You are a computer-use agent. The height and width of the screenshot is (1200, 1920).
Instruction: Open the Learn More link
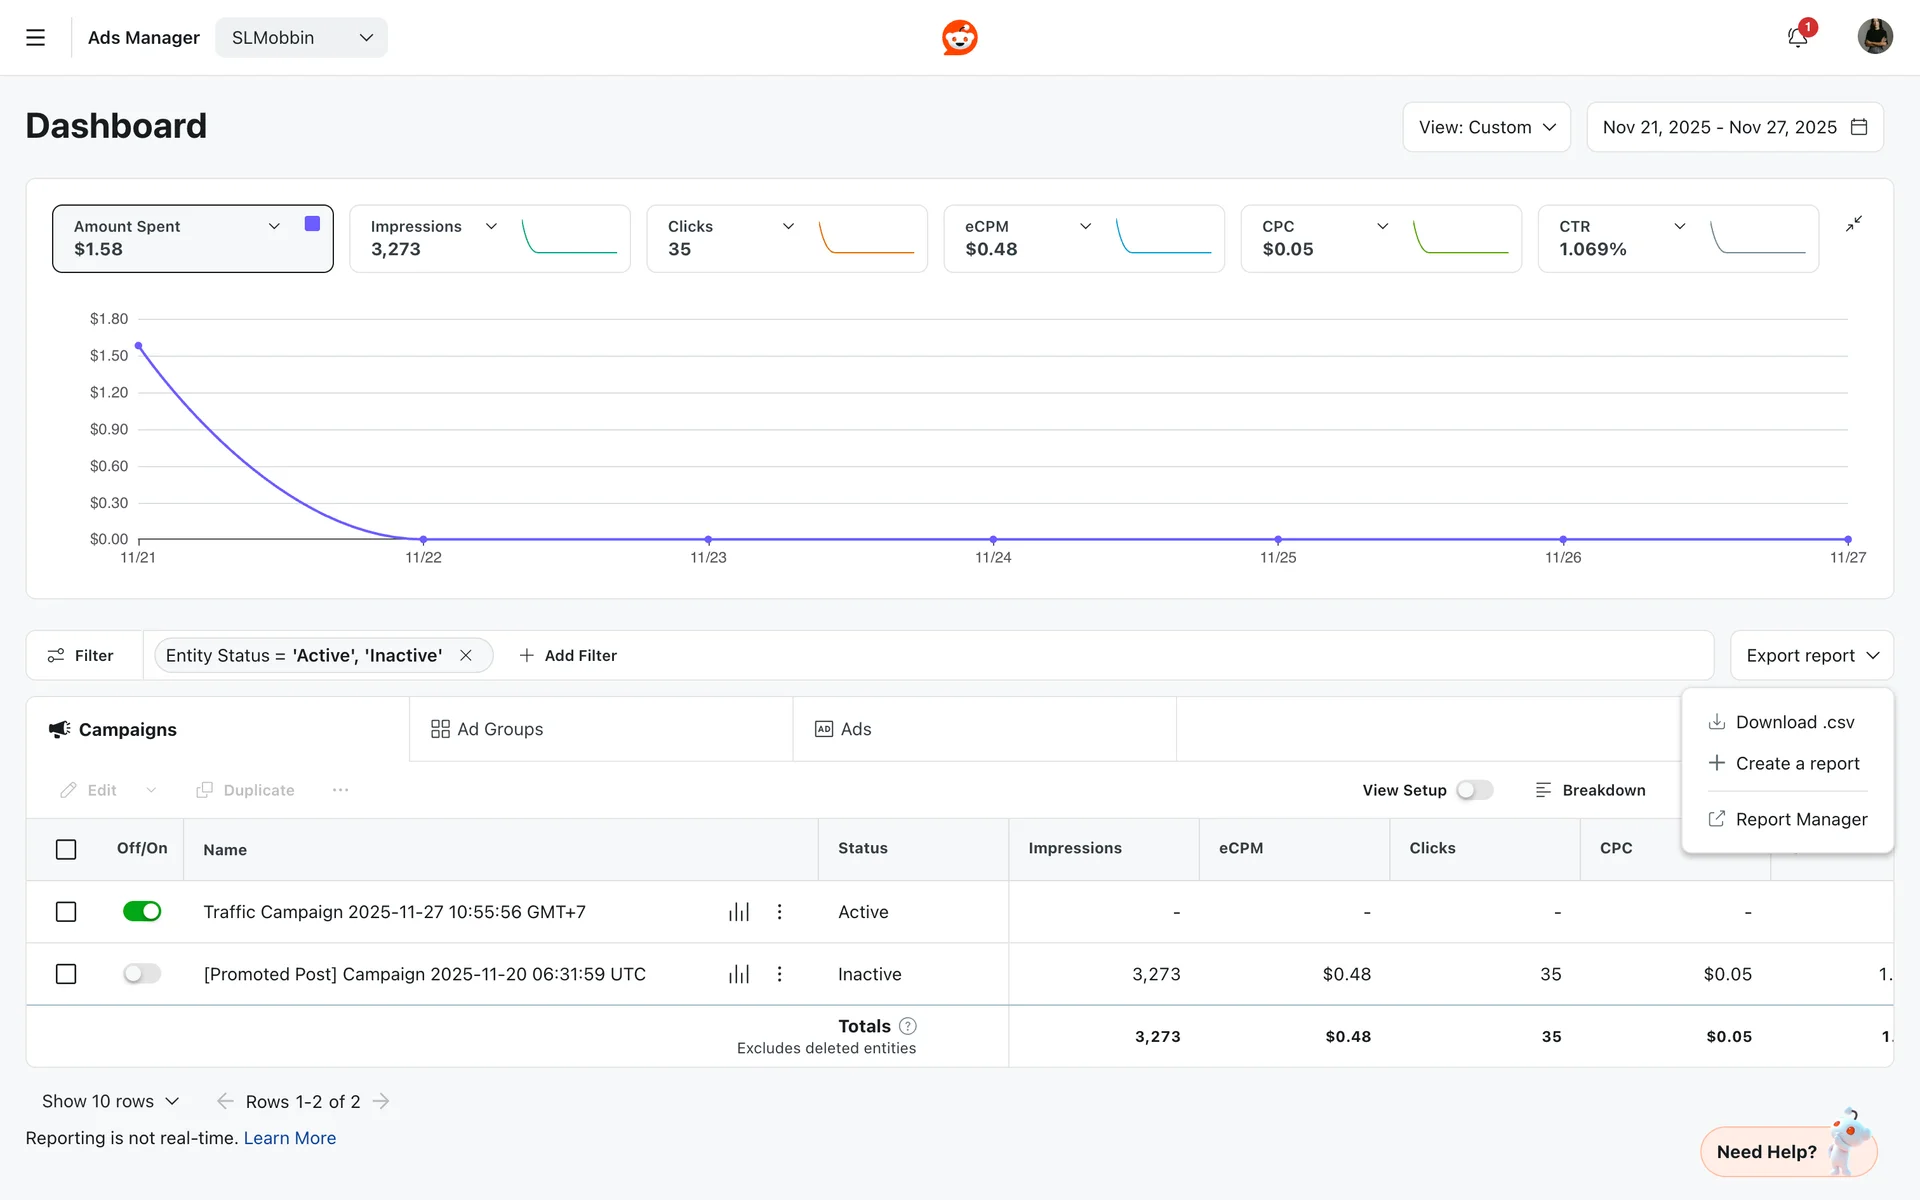[289, 1138]
